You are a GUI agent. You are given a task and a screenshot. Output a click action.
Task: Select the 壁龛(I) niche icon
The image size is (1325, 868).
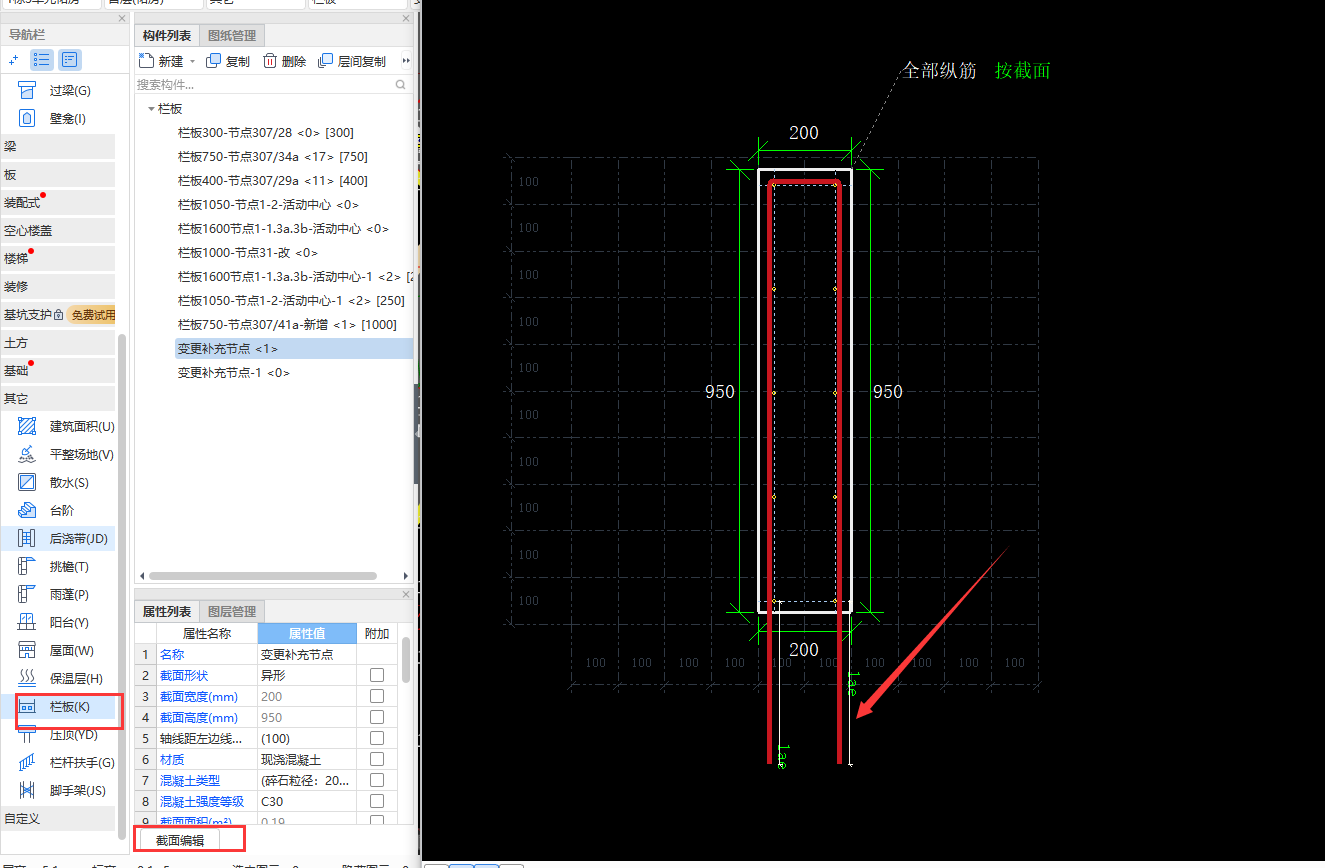pos(28,119)
